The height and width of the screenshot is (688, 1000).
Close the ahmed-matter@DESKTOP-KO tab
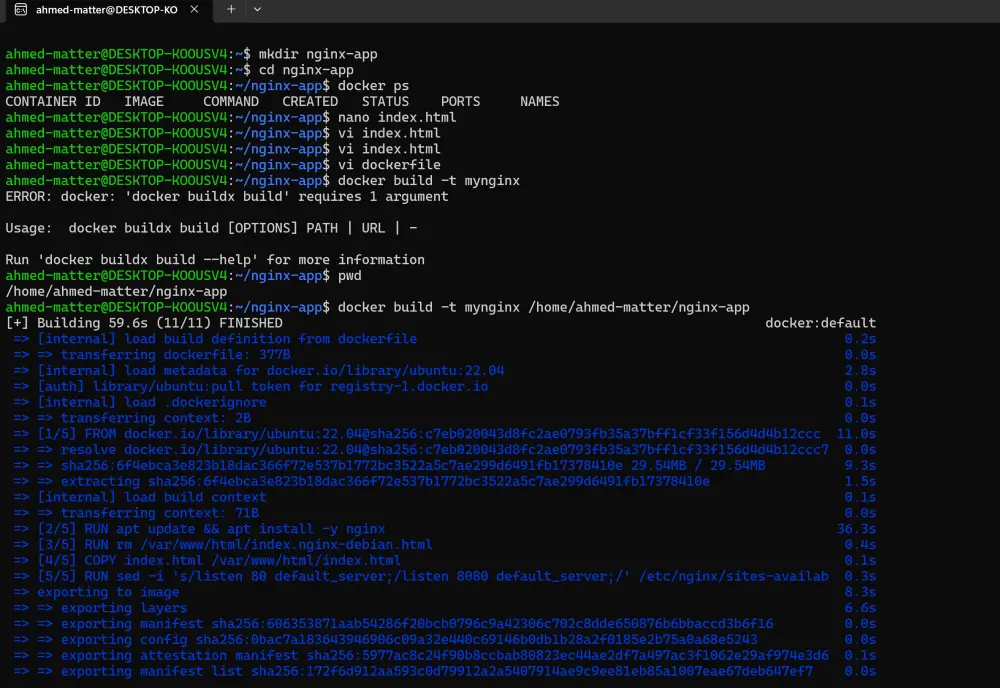(194, 10)
